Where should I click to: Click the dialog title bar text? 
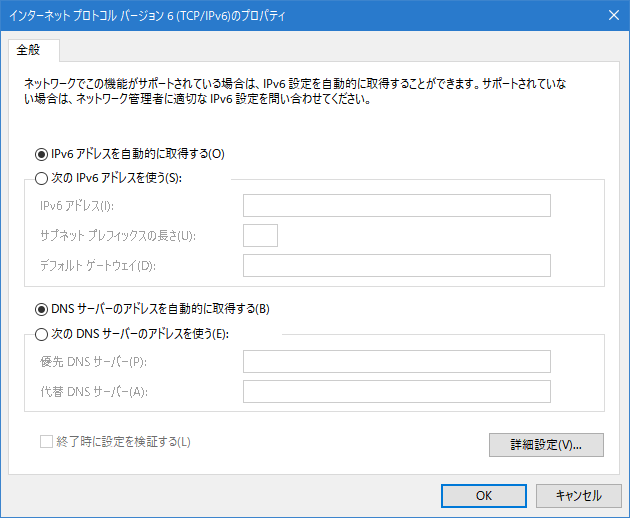147,16
